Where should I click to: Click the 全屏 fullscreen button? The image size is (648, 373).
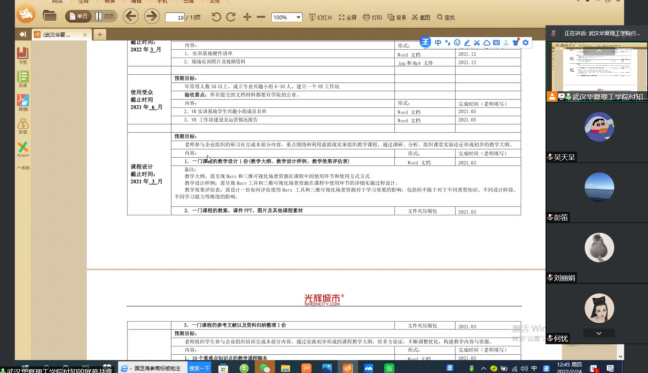coord(348,17)
